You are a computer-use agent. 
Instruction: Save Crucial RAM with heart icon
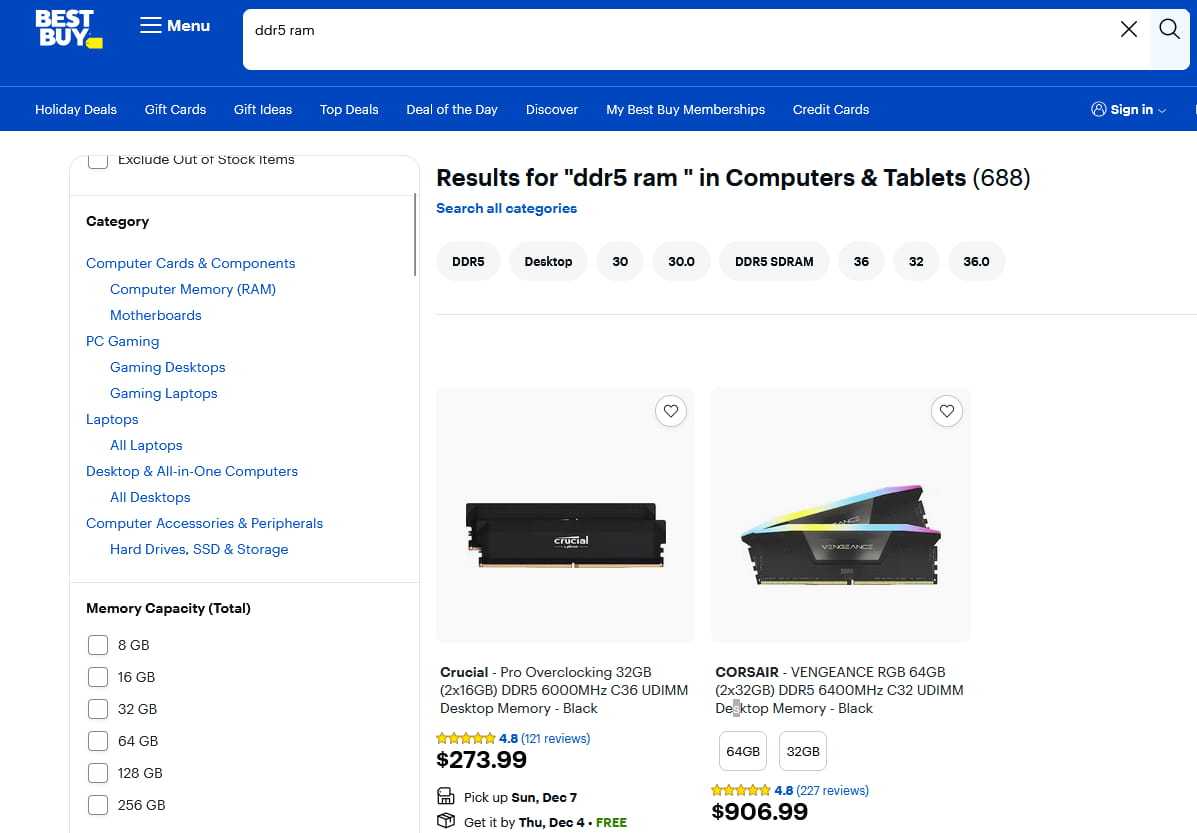pyautogui.click(x=671, y=411)
